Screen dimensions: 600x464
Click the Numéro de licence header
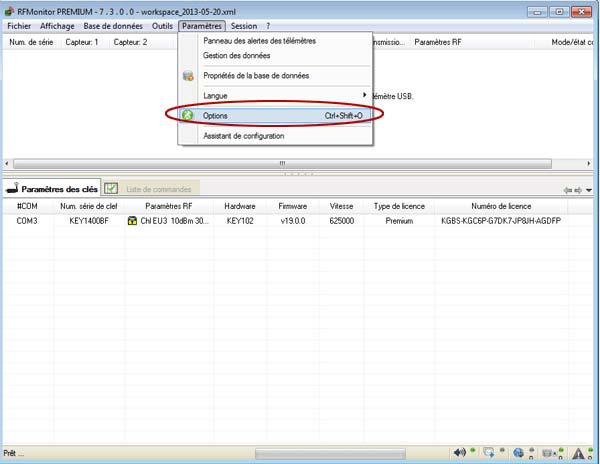point(501,206)
